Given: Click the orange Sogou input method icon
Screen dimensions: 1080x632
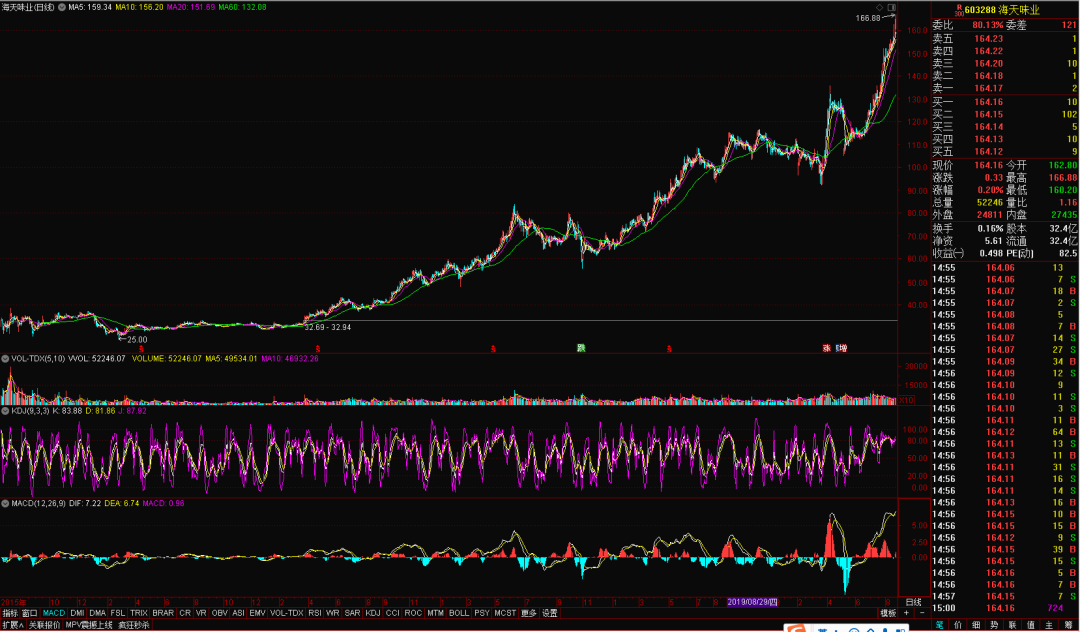Looking at the screenshot, I should click(x=797, y=631).
